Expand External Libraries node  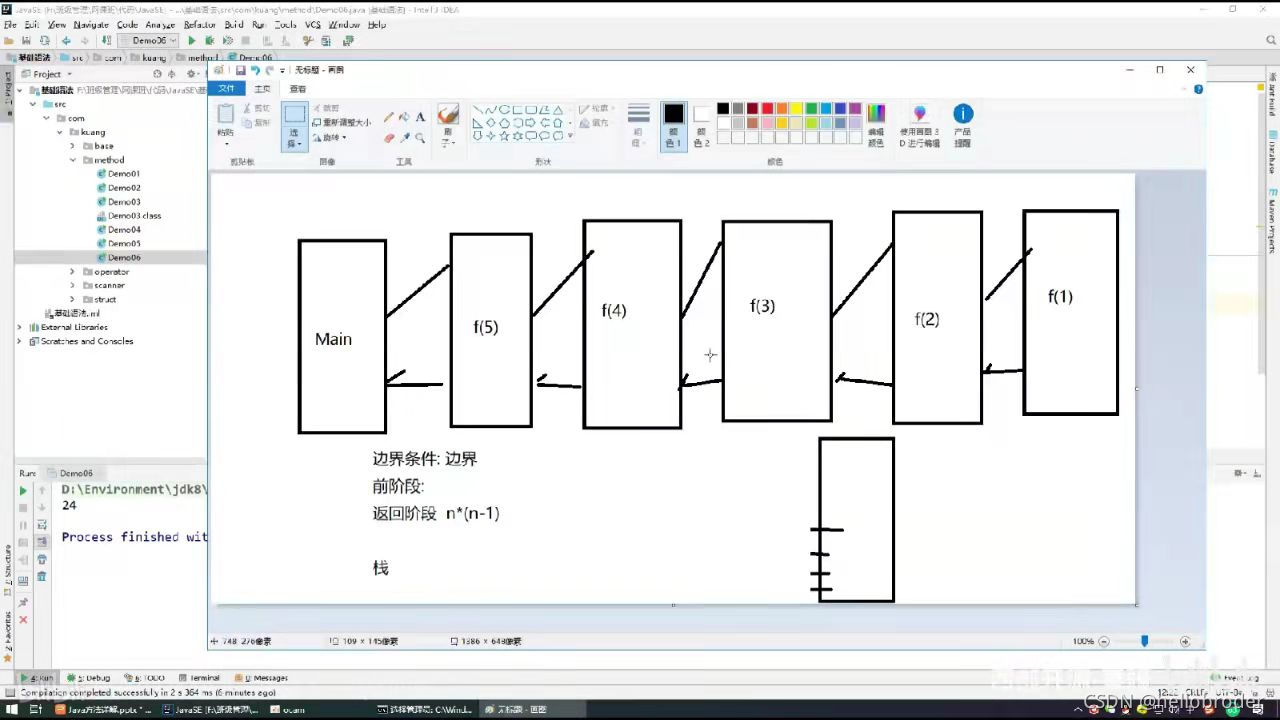tap(19, 327)
